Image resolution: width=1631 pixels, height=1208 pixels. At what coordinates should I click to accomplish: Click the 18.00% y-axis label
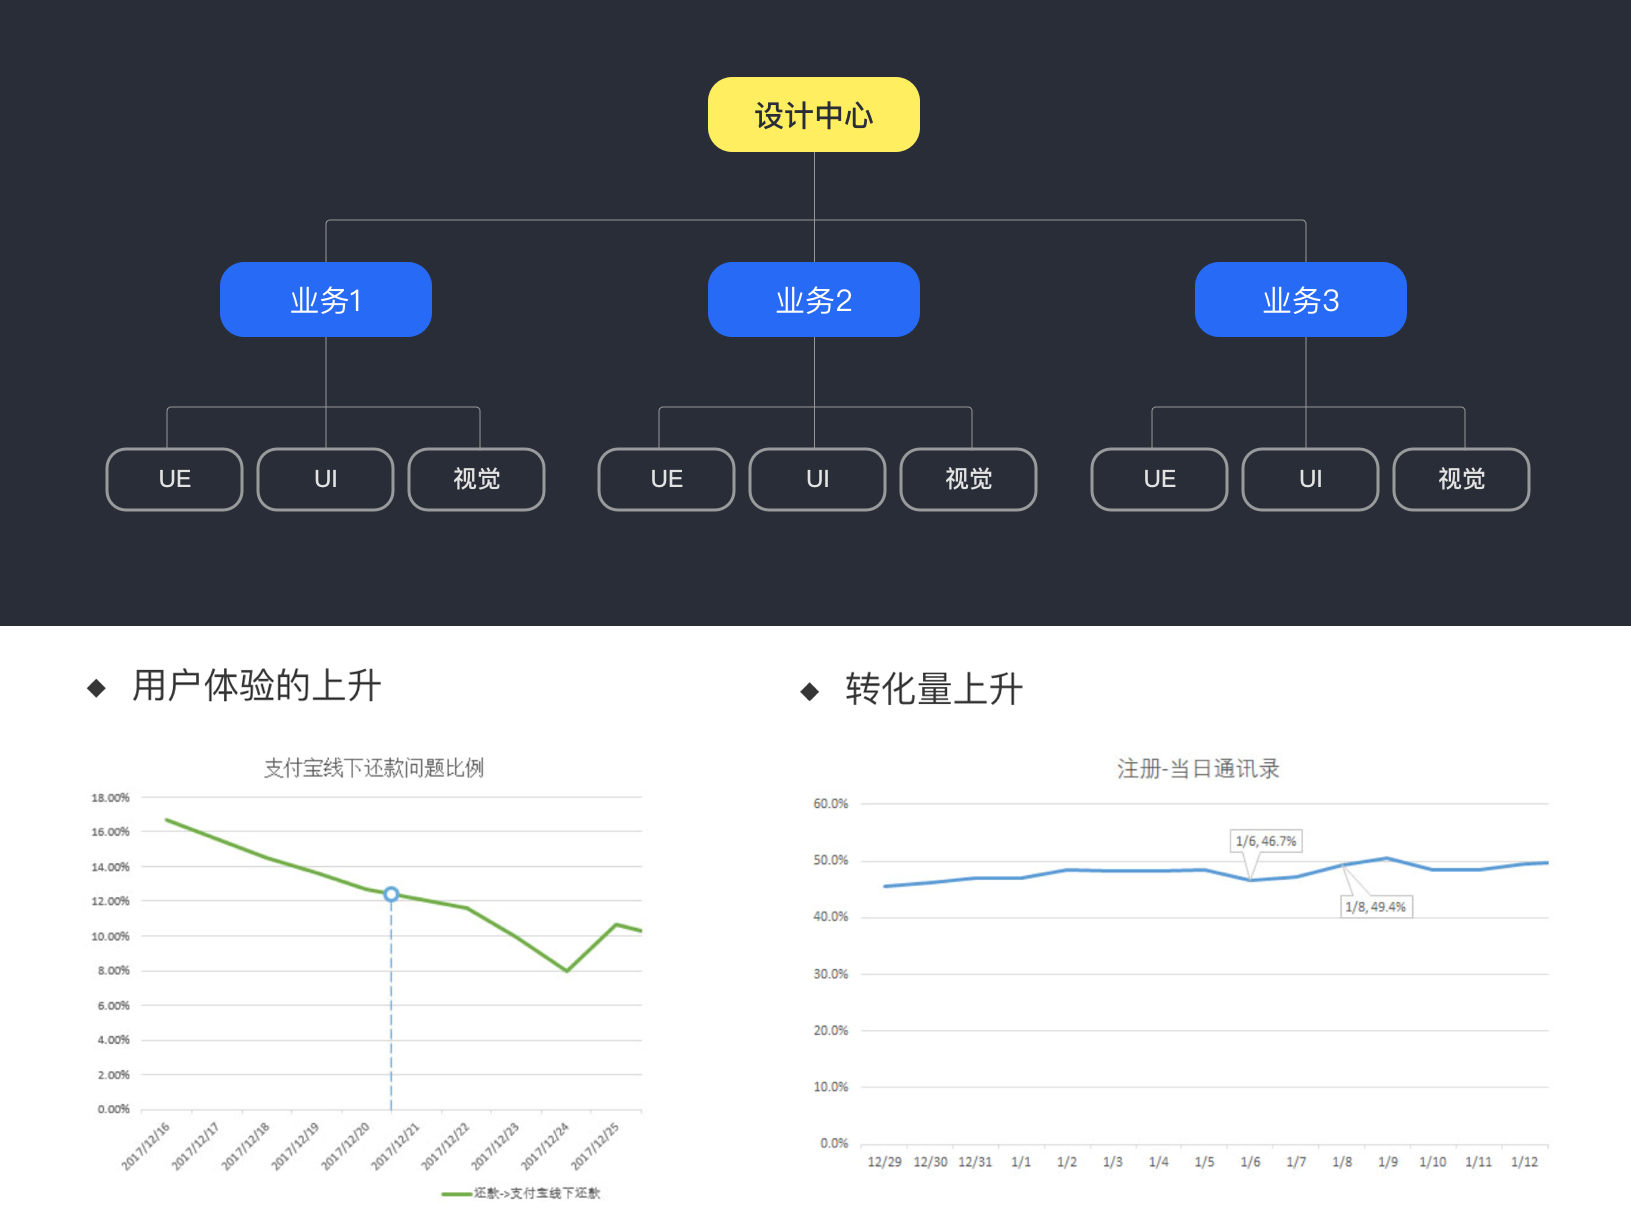tap(111, 798)
